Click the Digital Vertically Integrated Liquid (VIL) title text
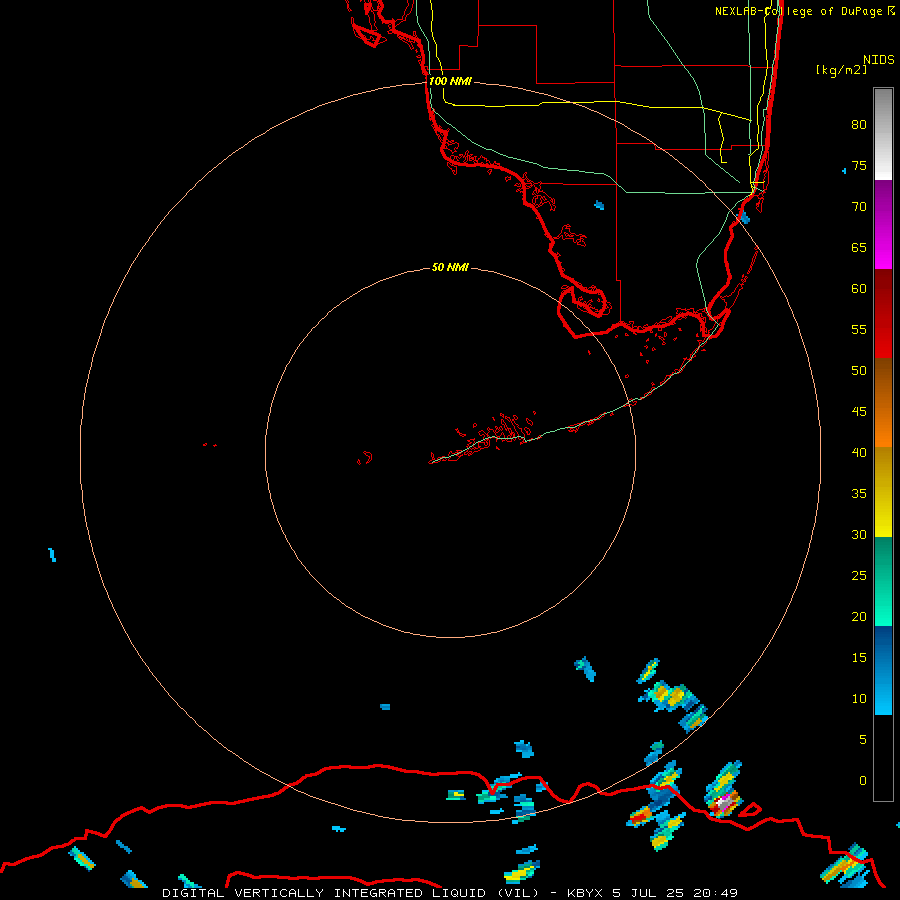Screen dimensions: 900x900 (351, 893)
